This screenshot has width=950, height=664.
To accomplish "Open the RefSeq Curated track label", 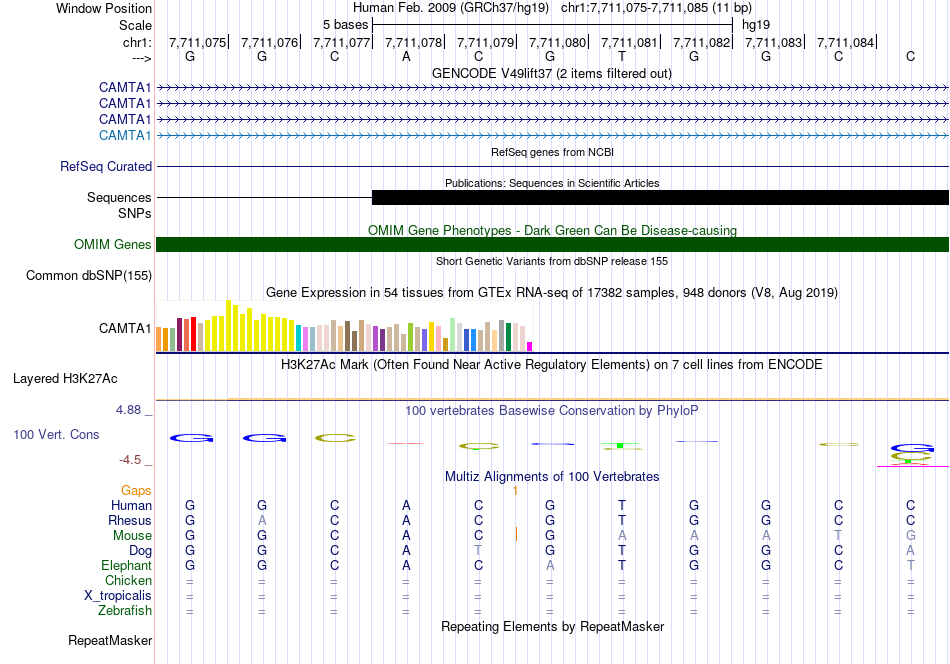I will tap(105, 166).
